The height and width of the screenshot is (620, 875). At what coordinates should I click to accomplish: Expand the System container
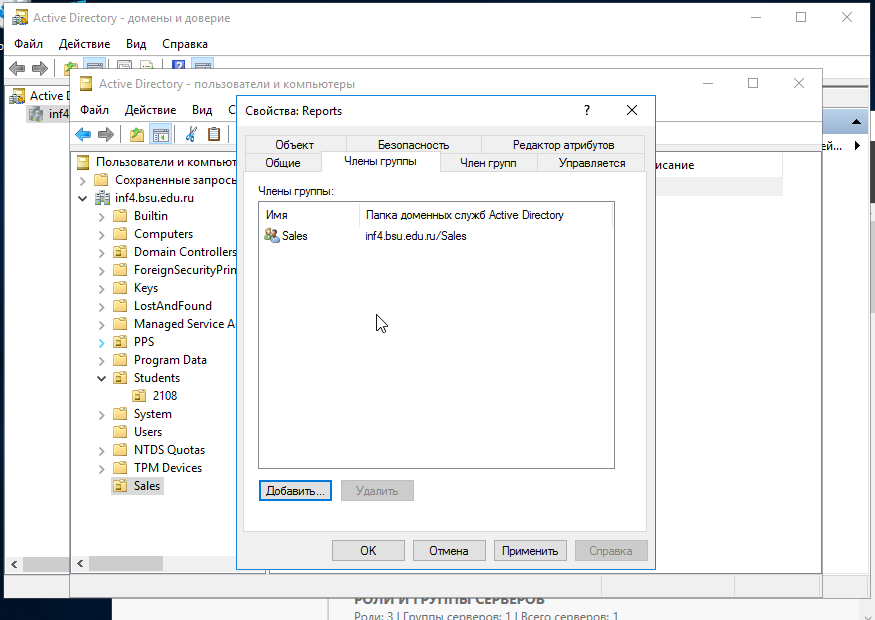click(x=101, y=415)
